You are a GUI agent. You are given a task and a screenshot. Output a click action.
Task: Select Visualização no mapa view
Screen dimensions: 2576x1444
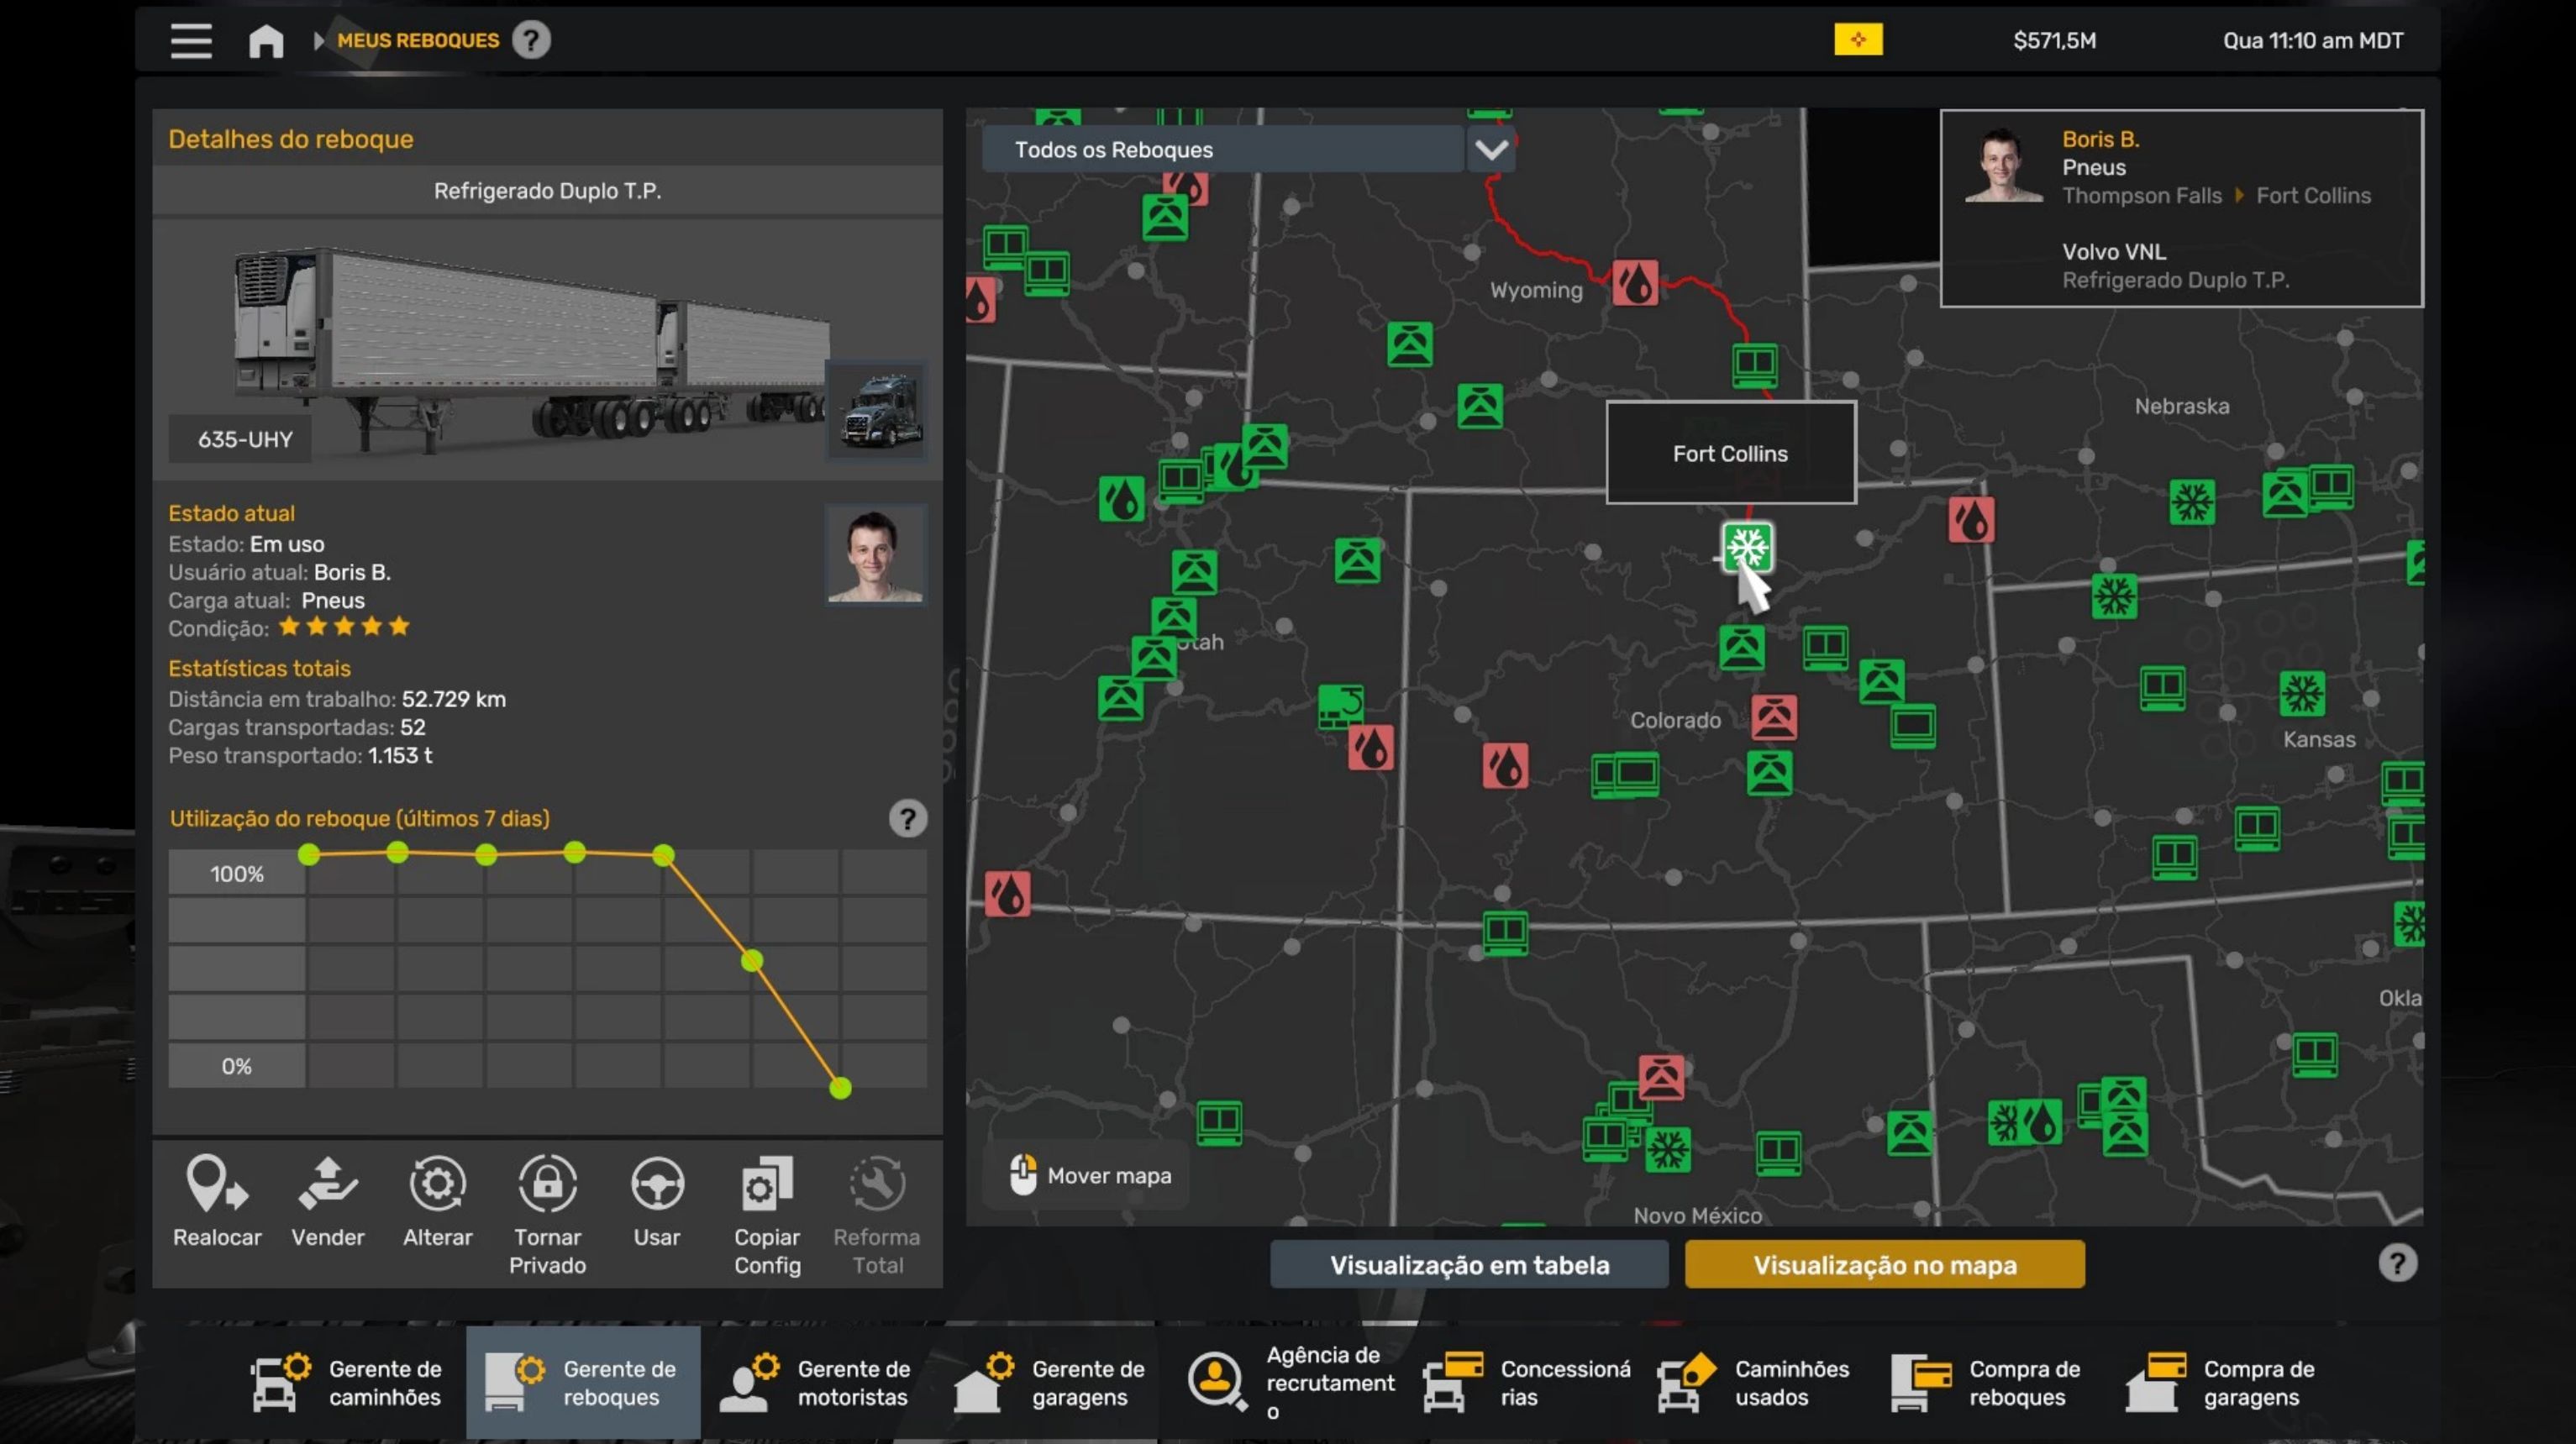1884,1265
